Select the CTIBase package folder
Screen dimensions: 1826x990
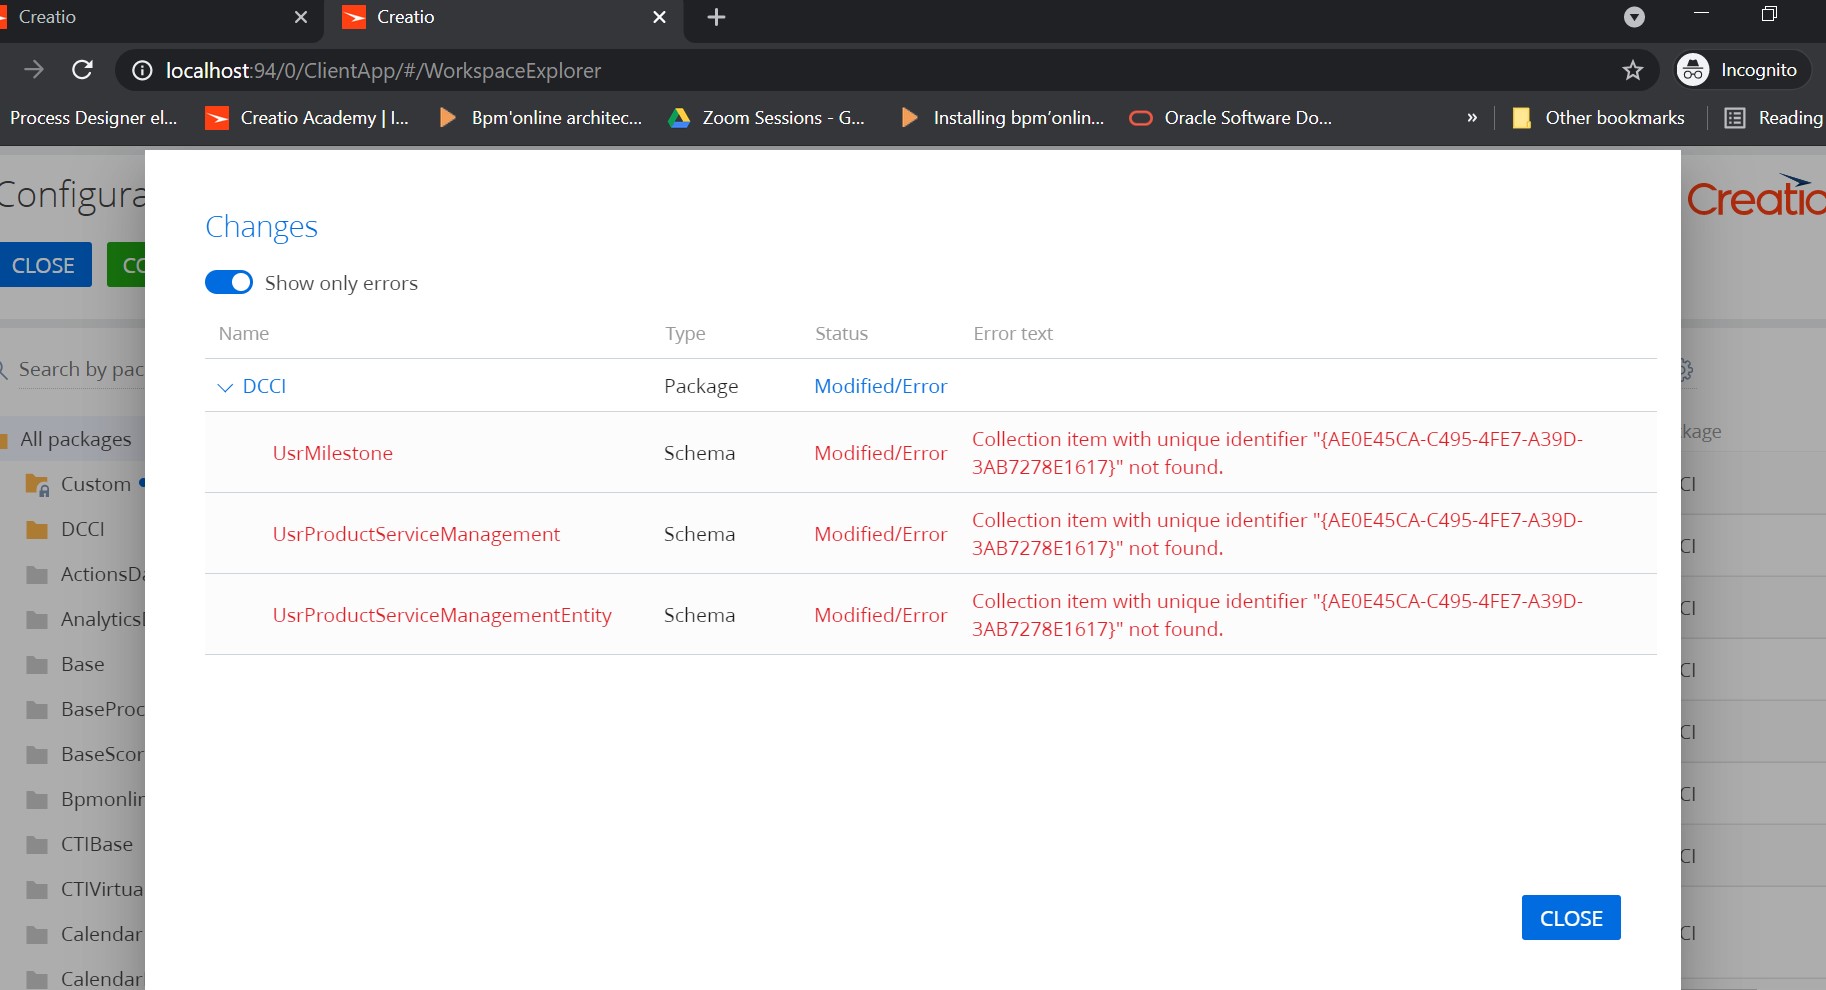coord(80,844)
